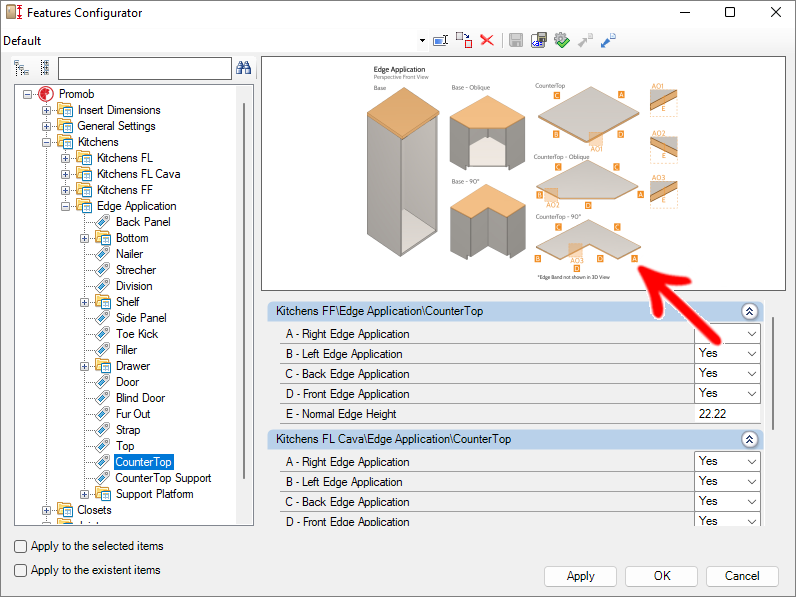Select Side Panel in the tree
Image resolution: width=796 pixels, height=597 pixels.
[x=141, y=318]
